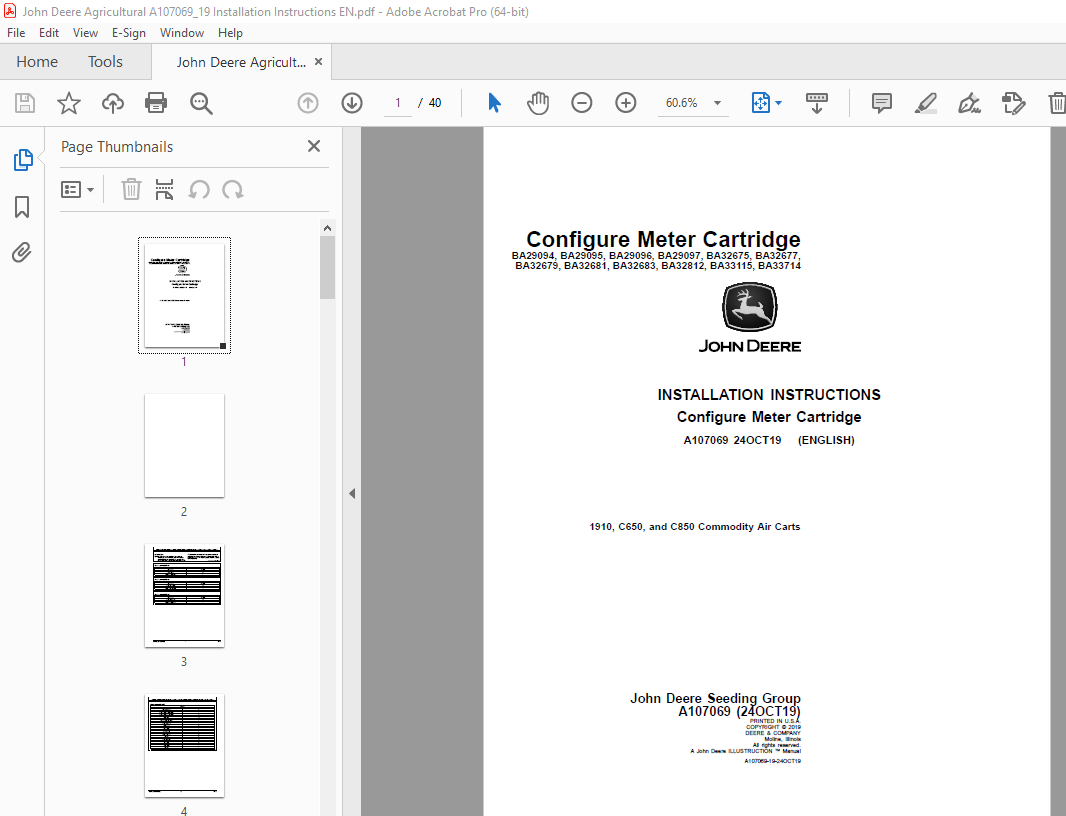
Task: Go to next page arrow
Action: pos(351,103)
